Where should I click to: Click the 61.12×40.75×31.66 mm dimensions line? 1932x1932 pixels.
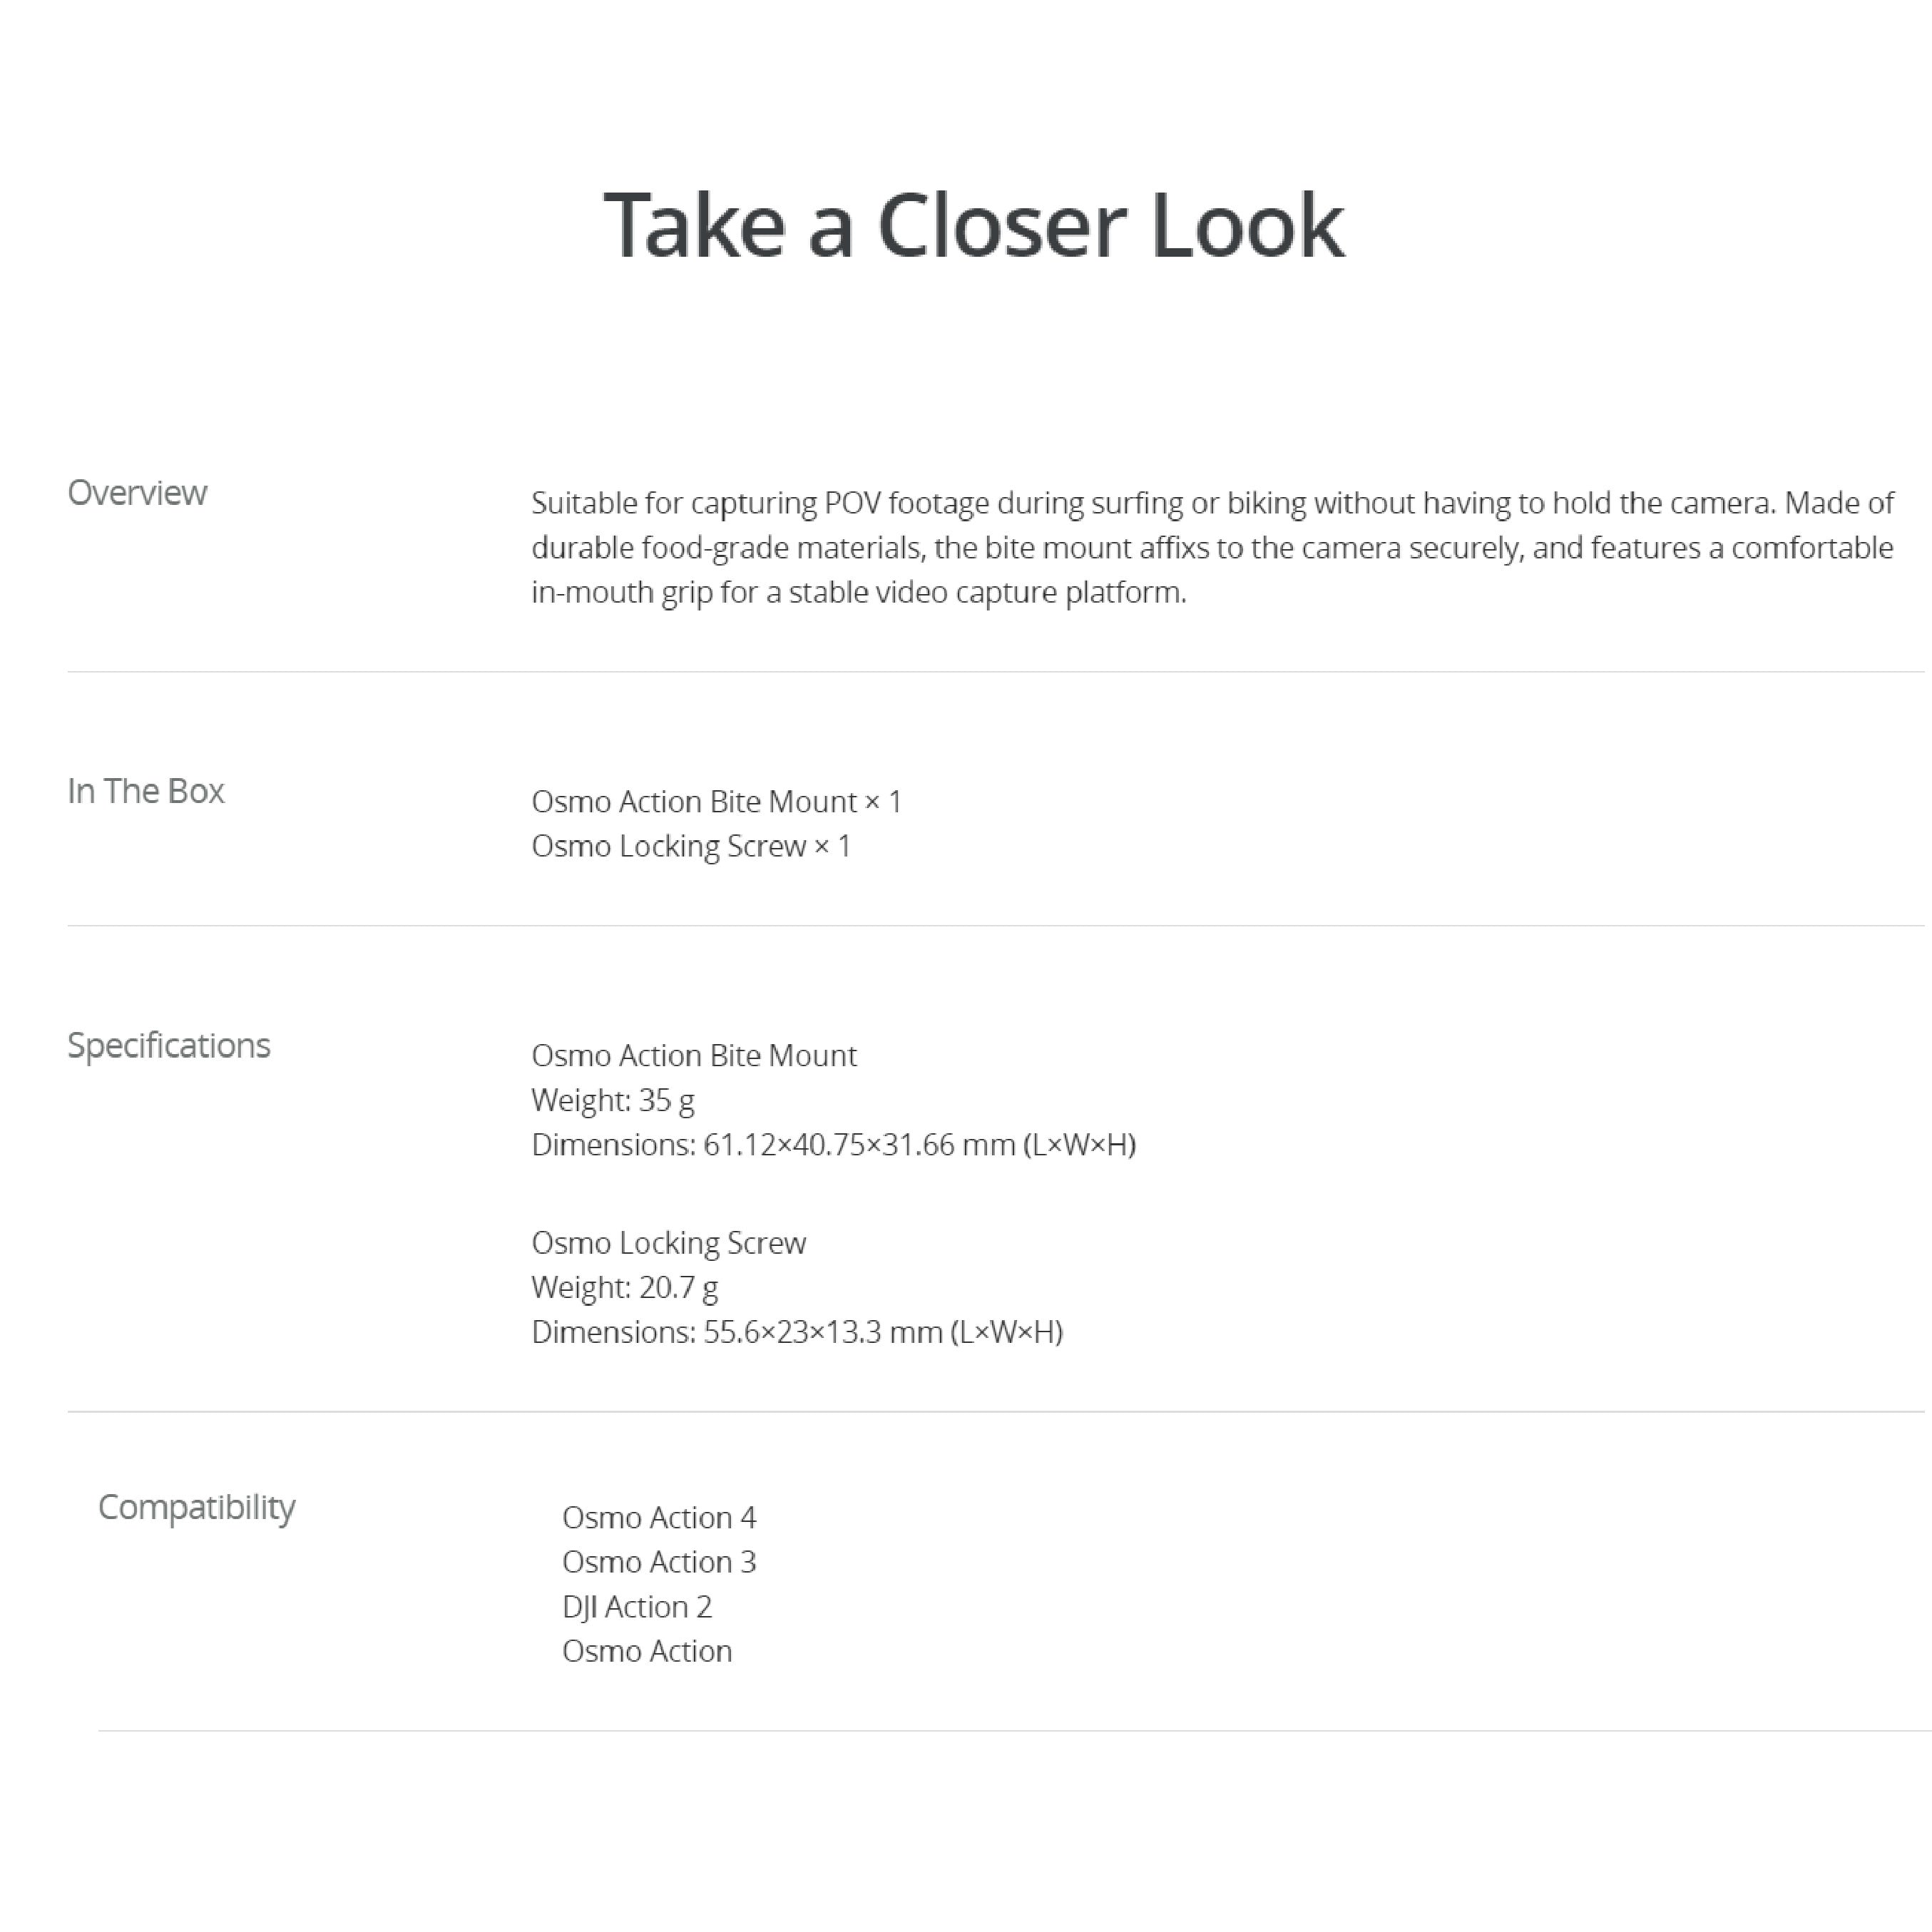[833, 1144]
